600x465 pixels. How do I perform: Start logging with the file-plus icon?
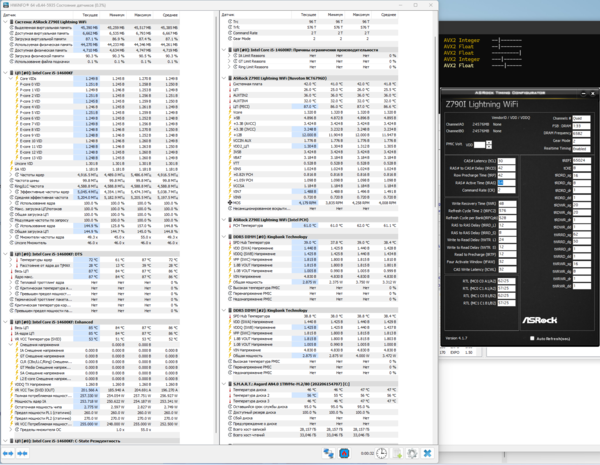pyautogui.click(x=397, y=454)
